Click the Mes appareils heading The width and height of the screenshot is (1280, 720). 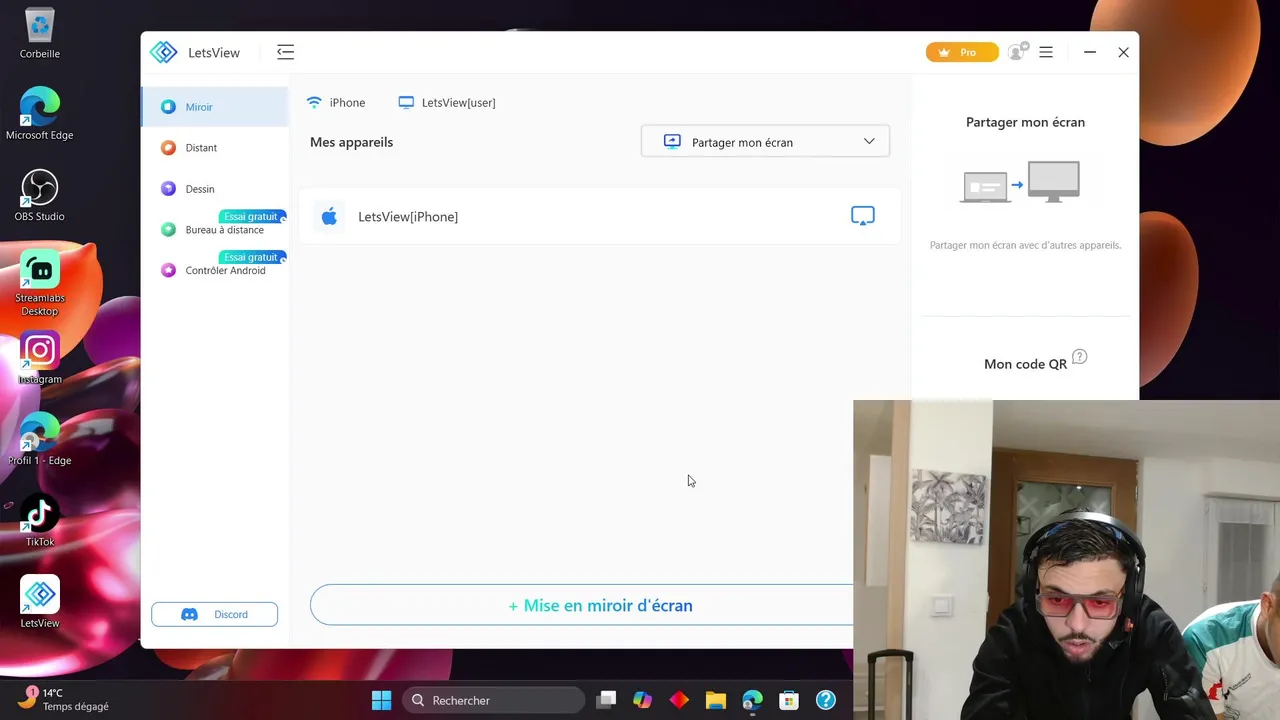pos(351,142)
